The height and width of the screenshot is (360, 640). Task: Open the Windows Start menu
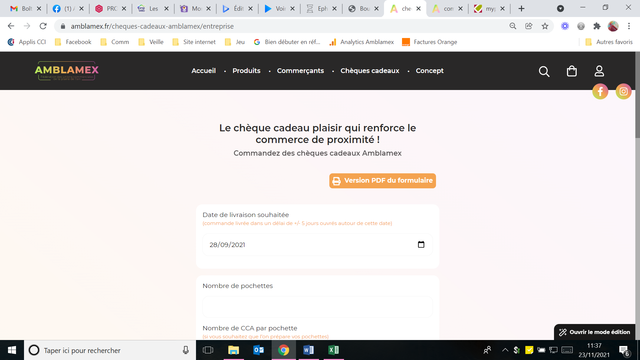pos(12,350)
